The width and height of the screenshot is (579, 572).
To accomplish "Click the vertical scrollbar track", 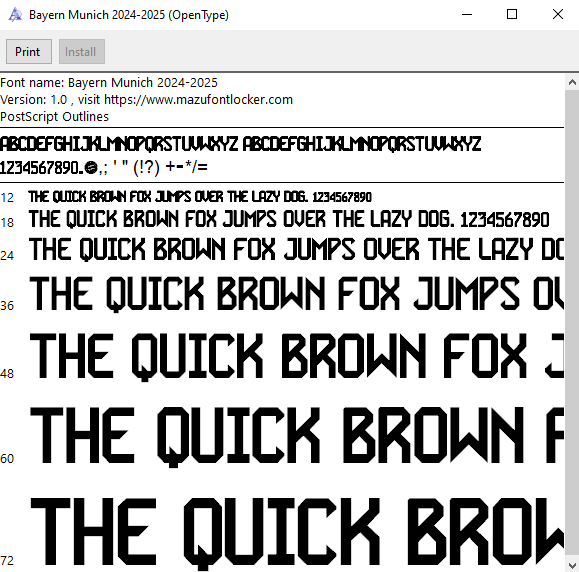I will 572,323.
